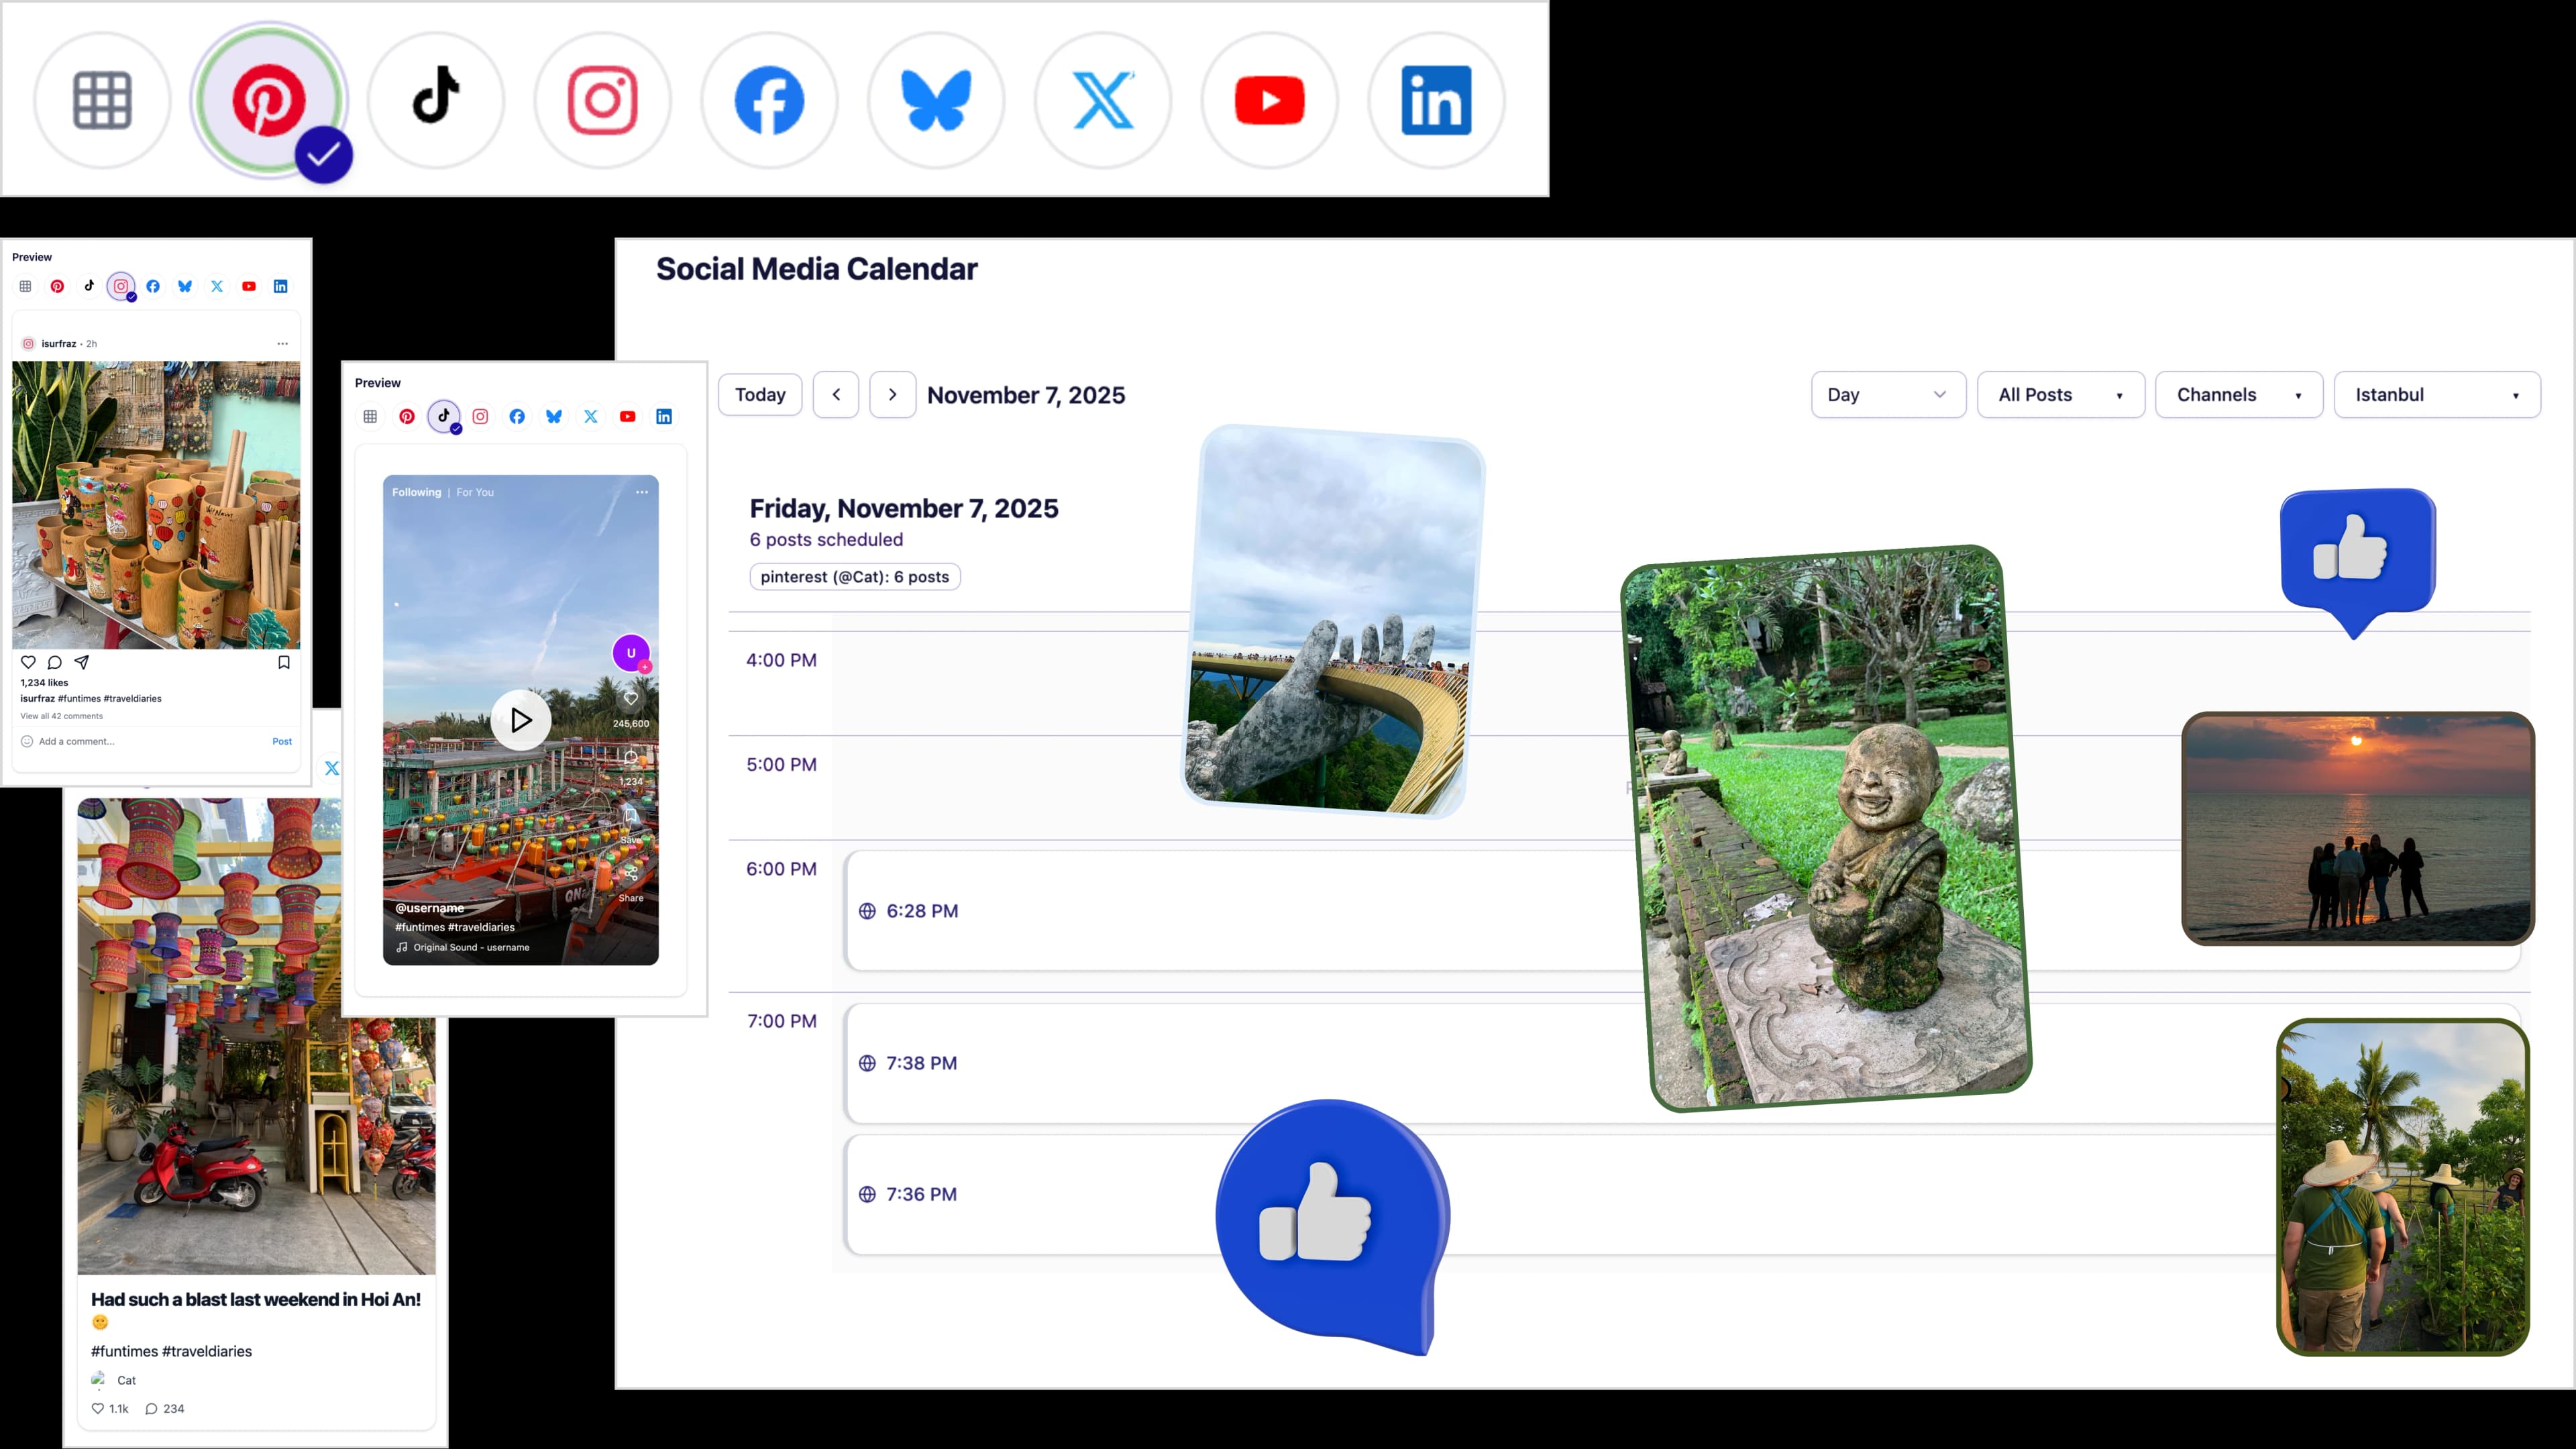Toggle the bookmark save icon on the Instagram preview
This screenshot has height=1449, width=2576.
tap(283, 662)
